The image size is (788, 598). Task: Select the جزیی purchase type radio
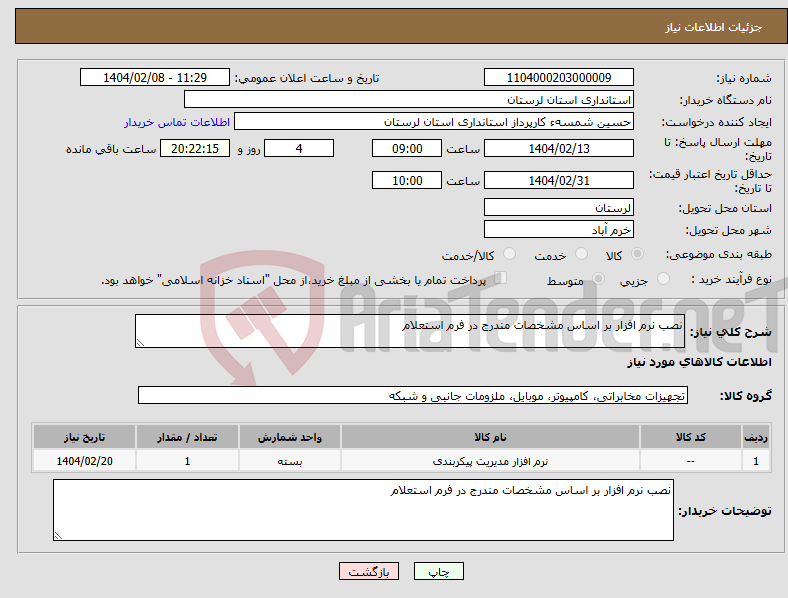[x=663, y=278]
